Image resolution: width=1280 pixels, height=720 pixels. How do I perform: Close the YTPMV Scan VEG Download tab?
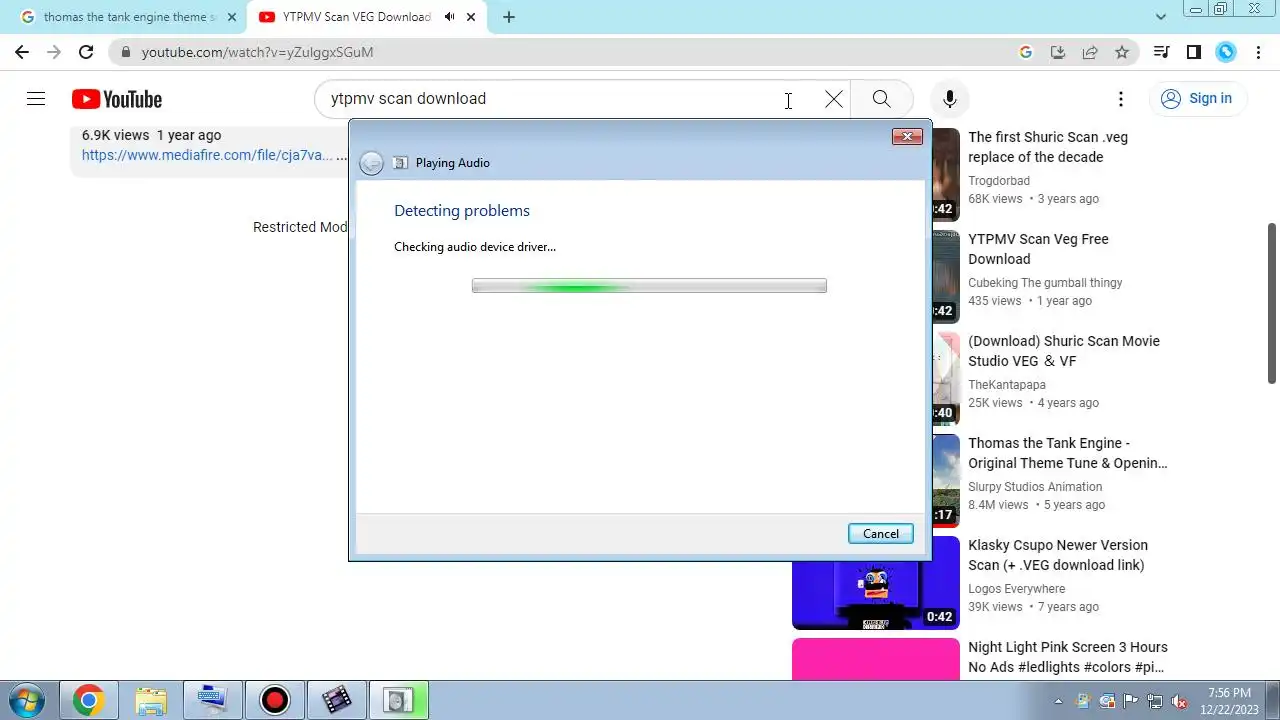click(471, 17)
